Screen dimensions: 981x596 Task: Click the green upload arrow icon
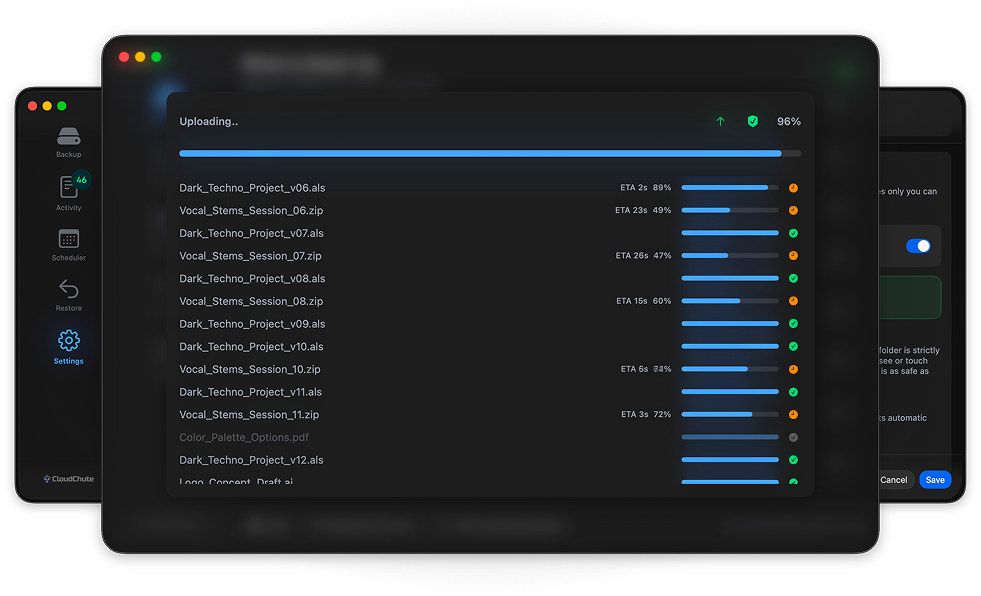tap(719, 121)
